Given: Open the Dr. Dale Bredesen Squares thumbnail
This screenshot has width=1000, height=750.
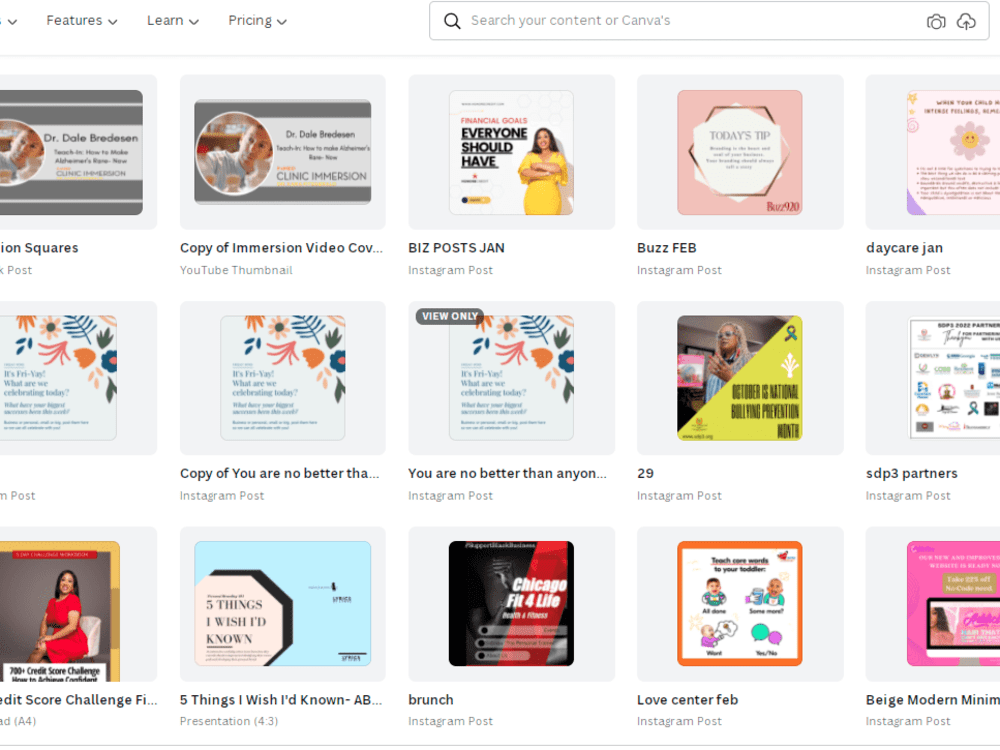Looking at the screenshot, I should tap(78, 152).
